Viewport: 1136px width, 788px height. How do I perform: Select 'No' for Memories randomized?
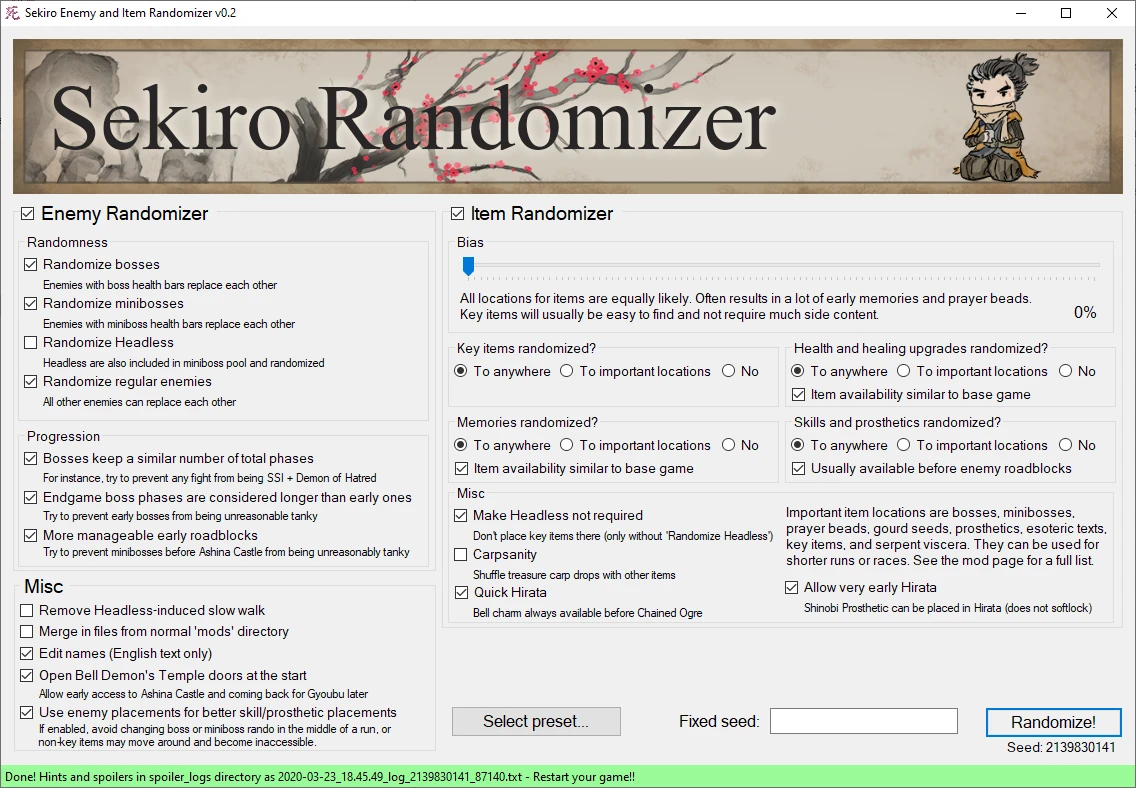point(728,445)
